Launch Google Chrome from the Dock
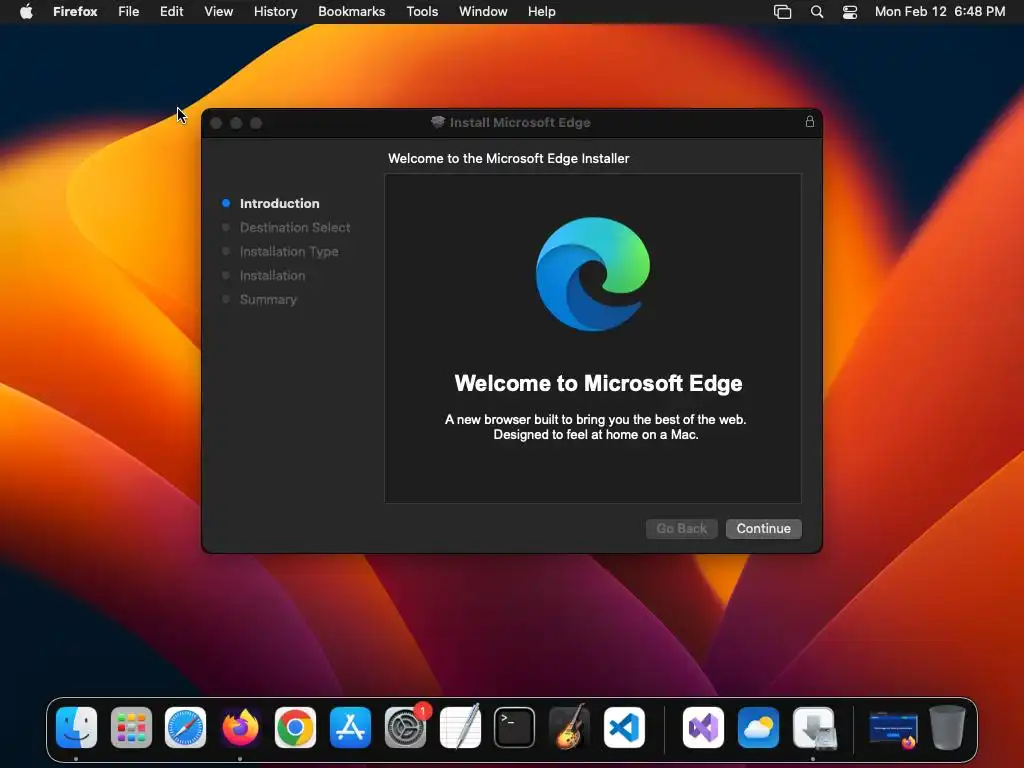This screenshot has width=1024, height=768. [295, 727]
